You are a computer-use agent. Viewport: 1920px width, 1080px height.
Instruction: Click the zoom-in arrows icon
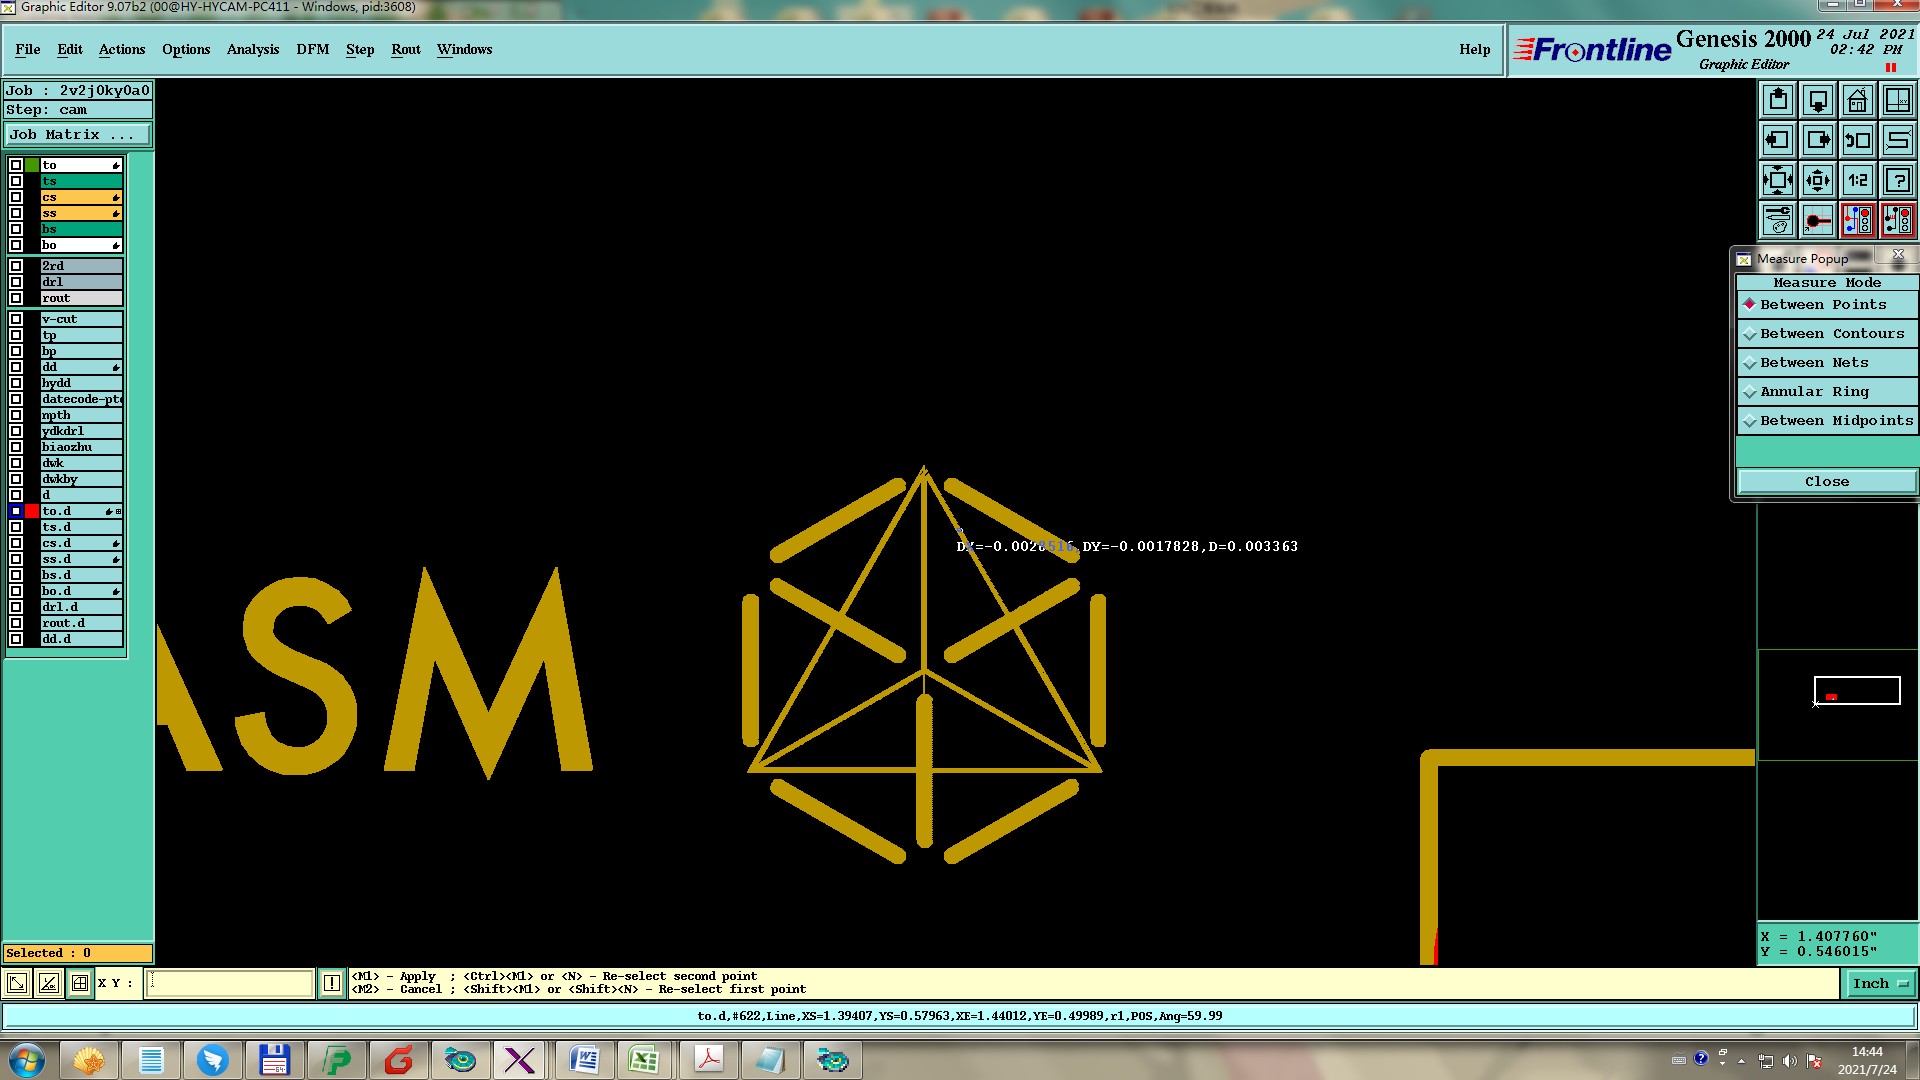click(x=1778, y=181)
